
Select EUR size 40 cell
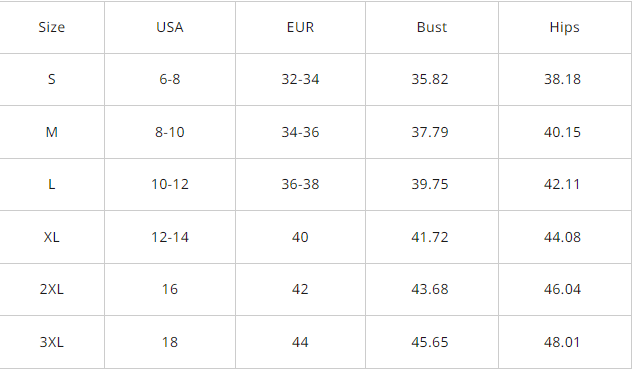[x=300, y=237]
